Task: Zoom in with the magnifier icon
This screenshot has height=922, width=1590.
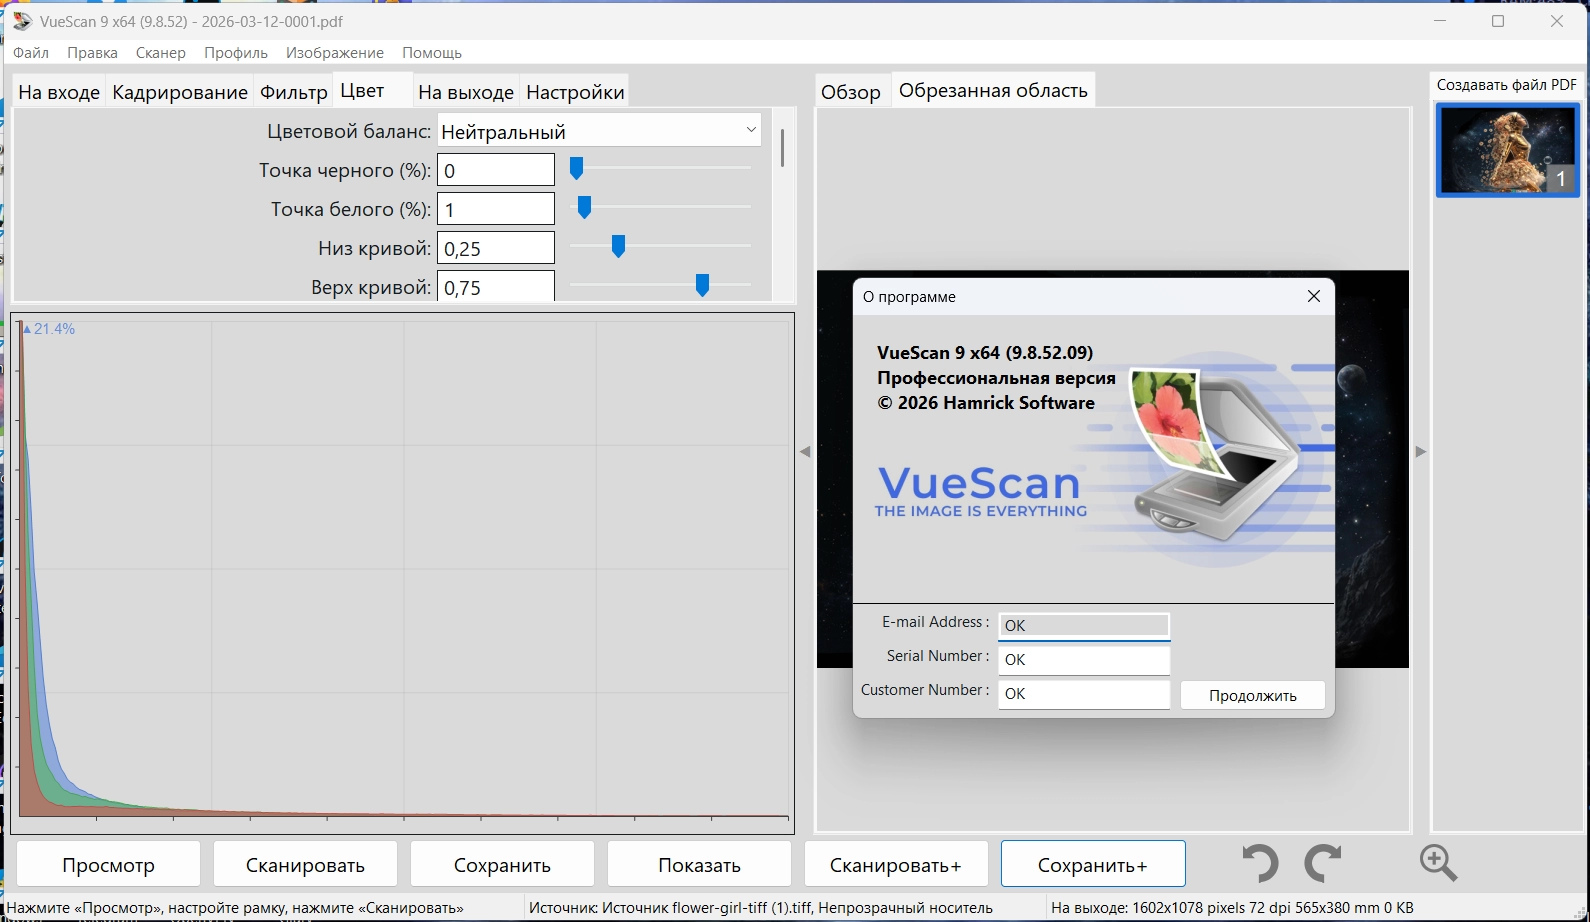Action: click(1438, 863)
